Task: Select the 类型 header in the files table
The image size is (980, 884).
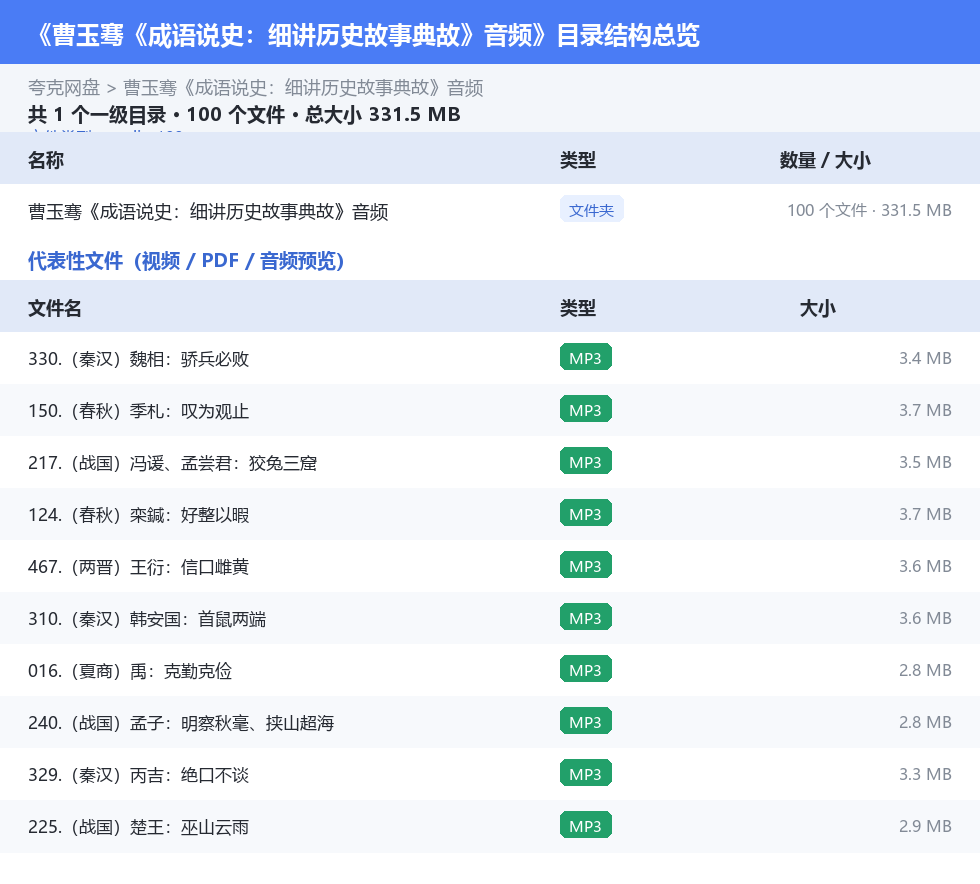Action: 578,308
